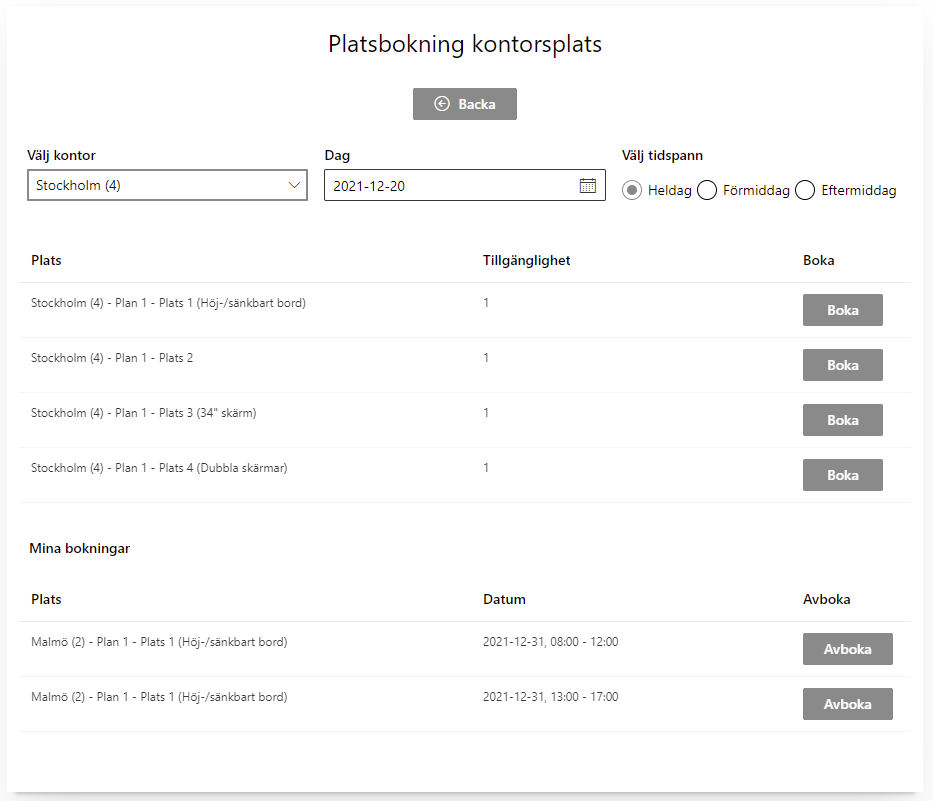Click the Tillgänglighet column header
Screen dimensions: 933x801
pyautogui.click(x=527, y=261)
